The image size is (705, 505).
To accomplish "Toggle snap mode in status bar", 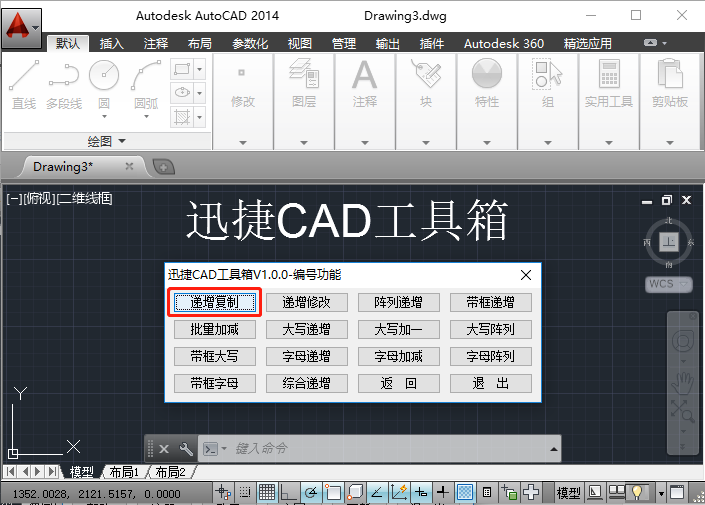I will click(245, 492).
